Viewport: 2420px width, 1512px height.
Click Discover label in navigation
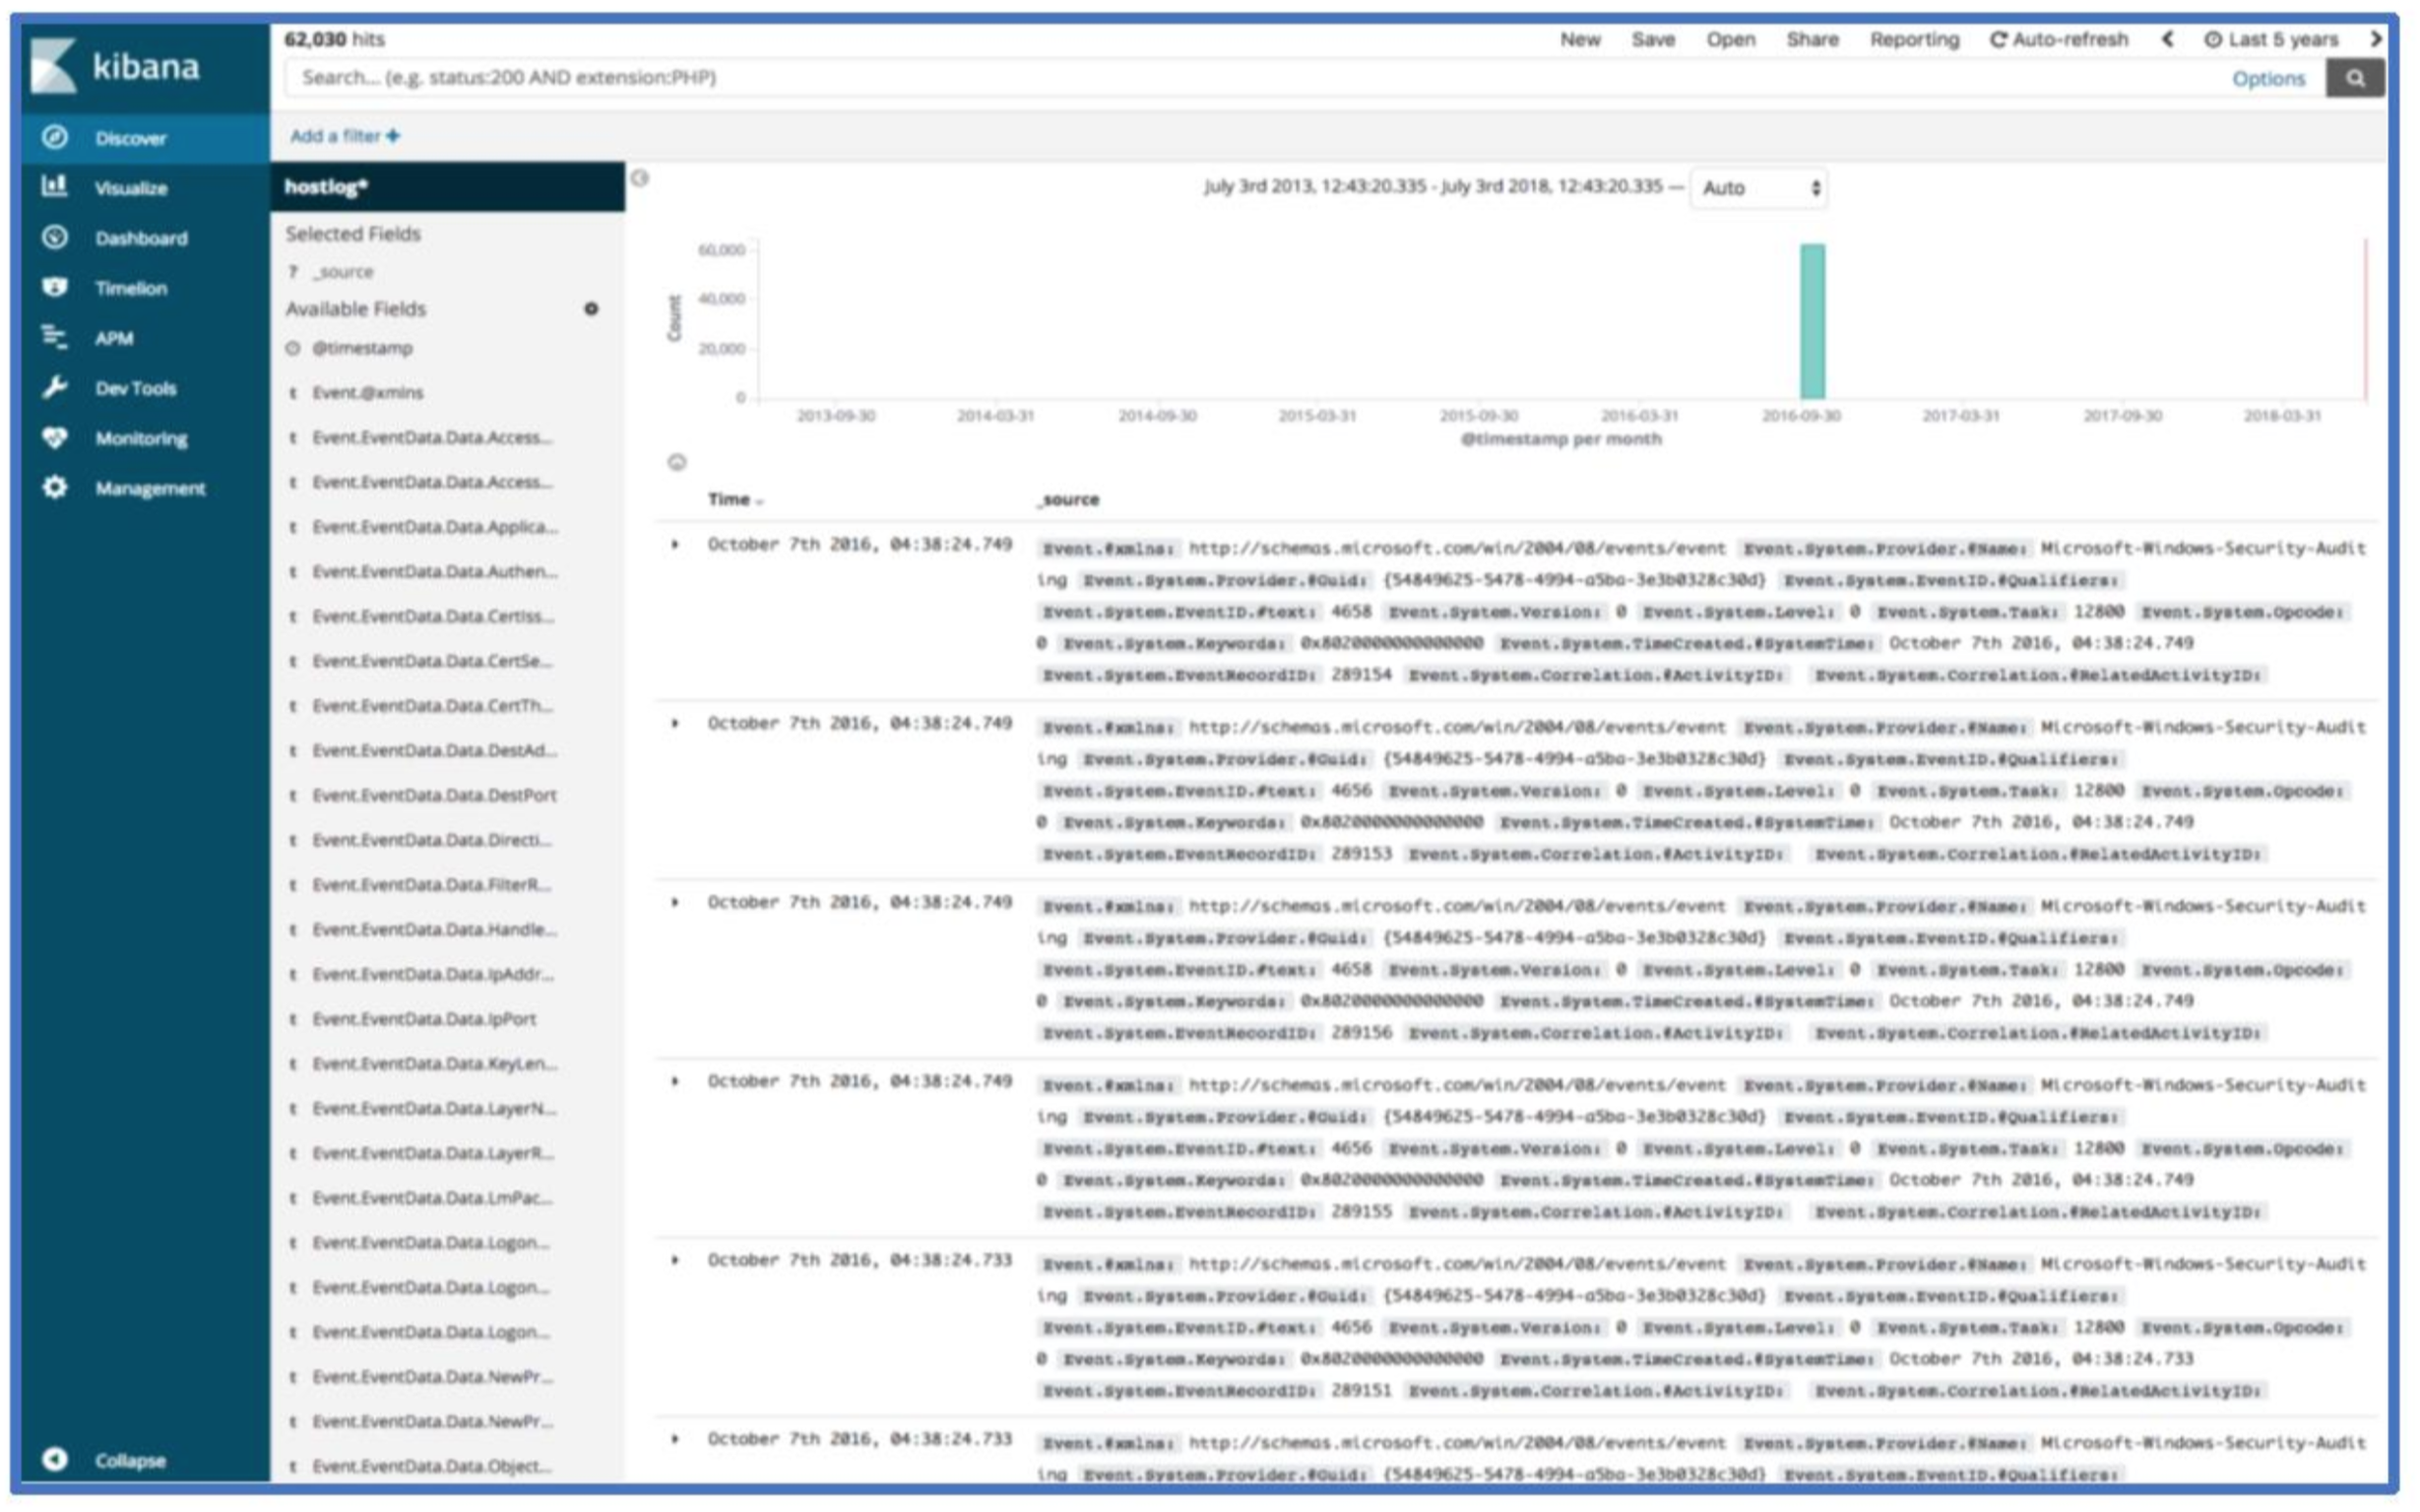click(x=131, y=138)
